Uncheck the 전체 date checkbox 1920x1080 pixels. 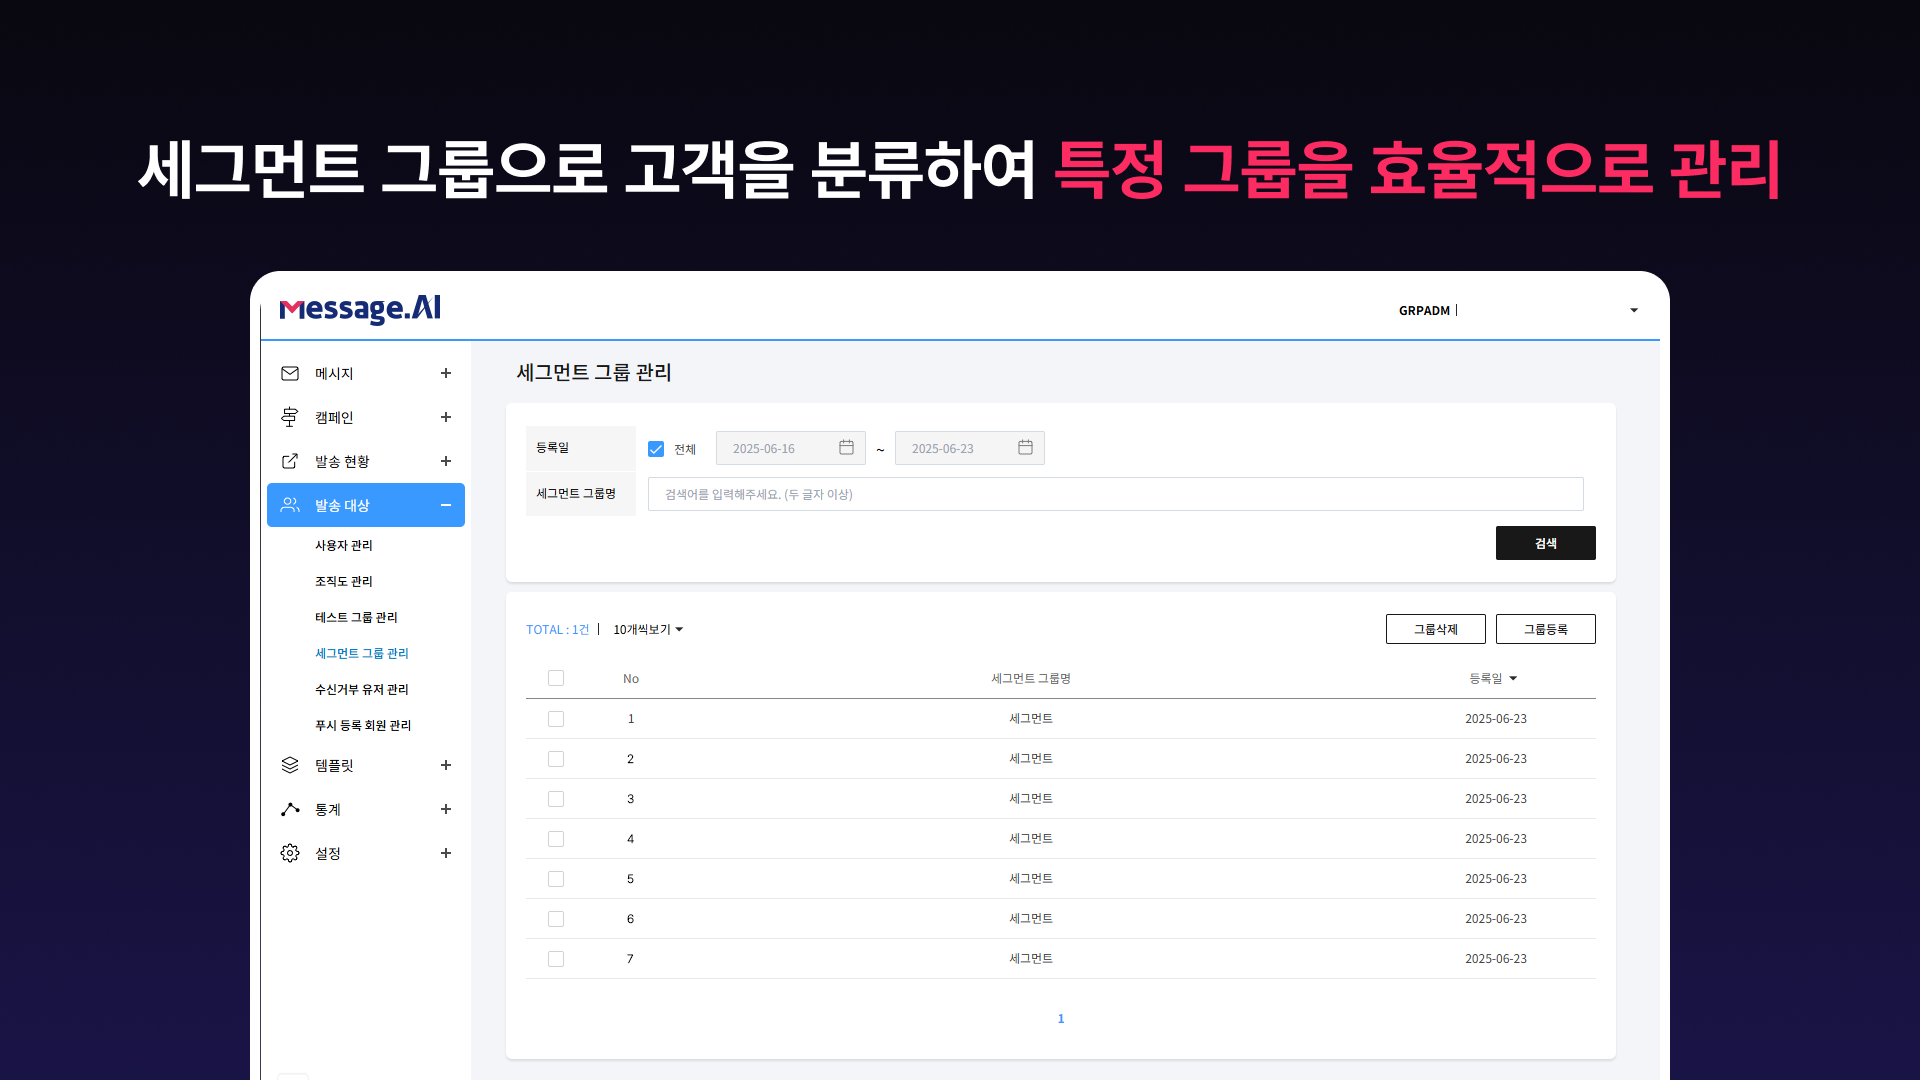click(x=656, y=449)
